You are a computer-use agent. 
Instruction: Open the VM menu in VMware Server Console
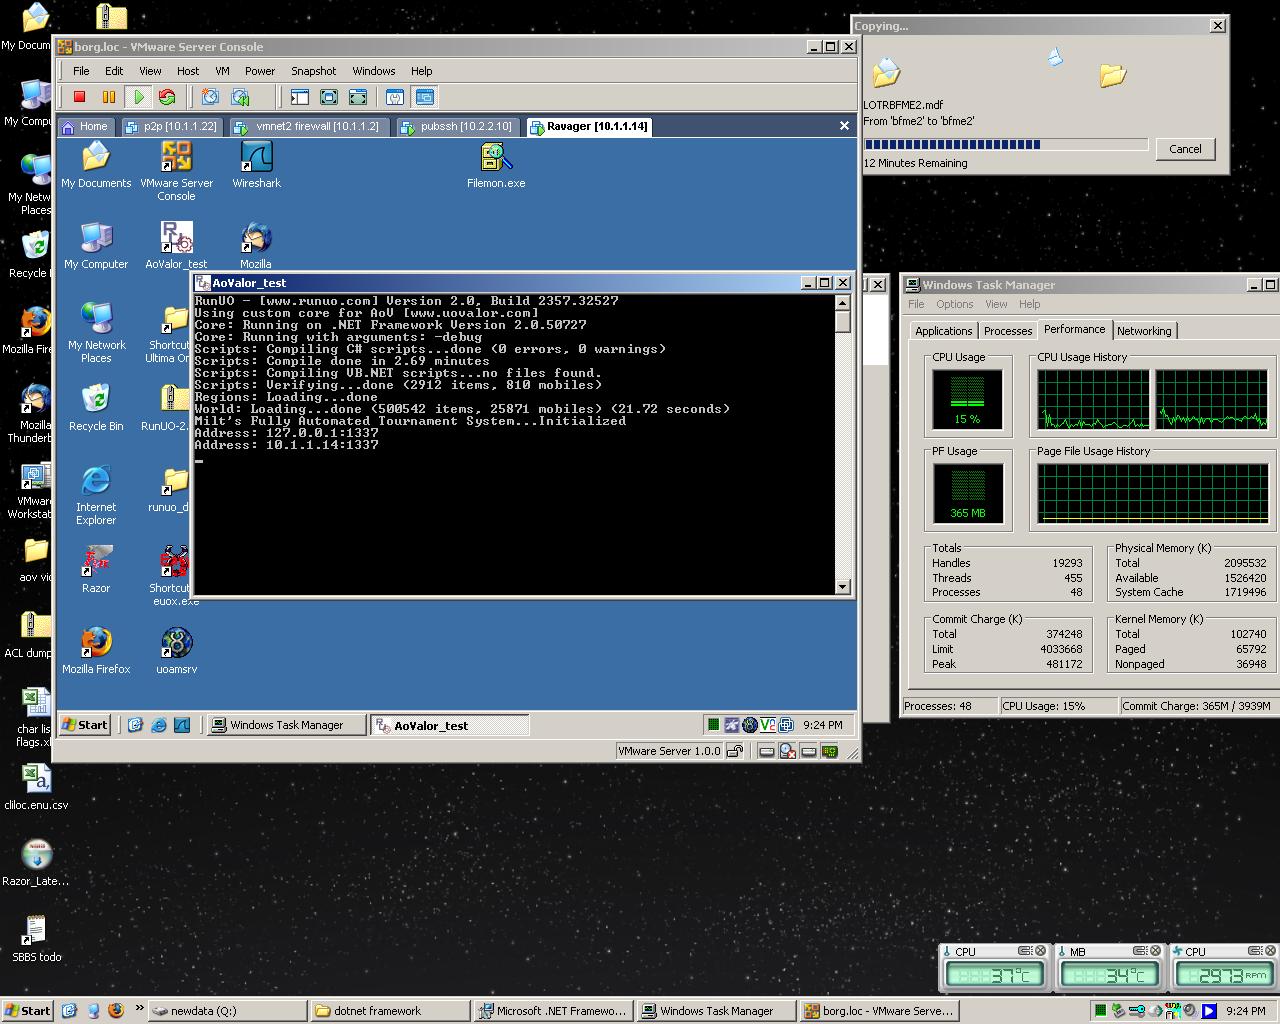click(222, 71)
